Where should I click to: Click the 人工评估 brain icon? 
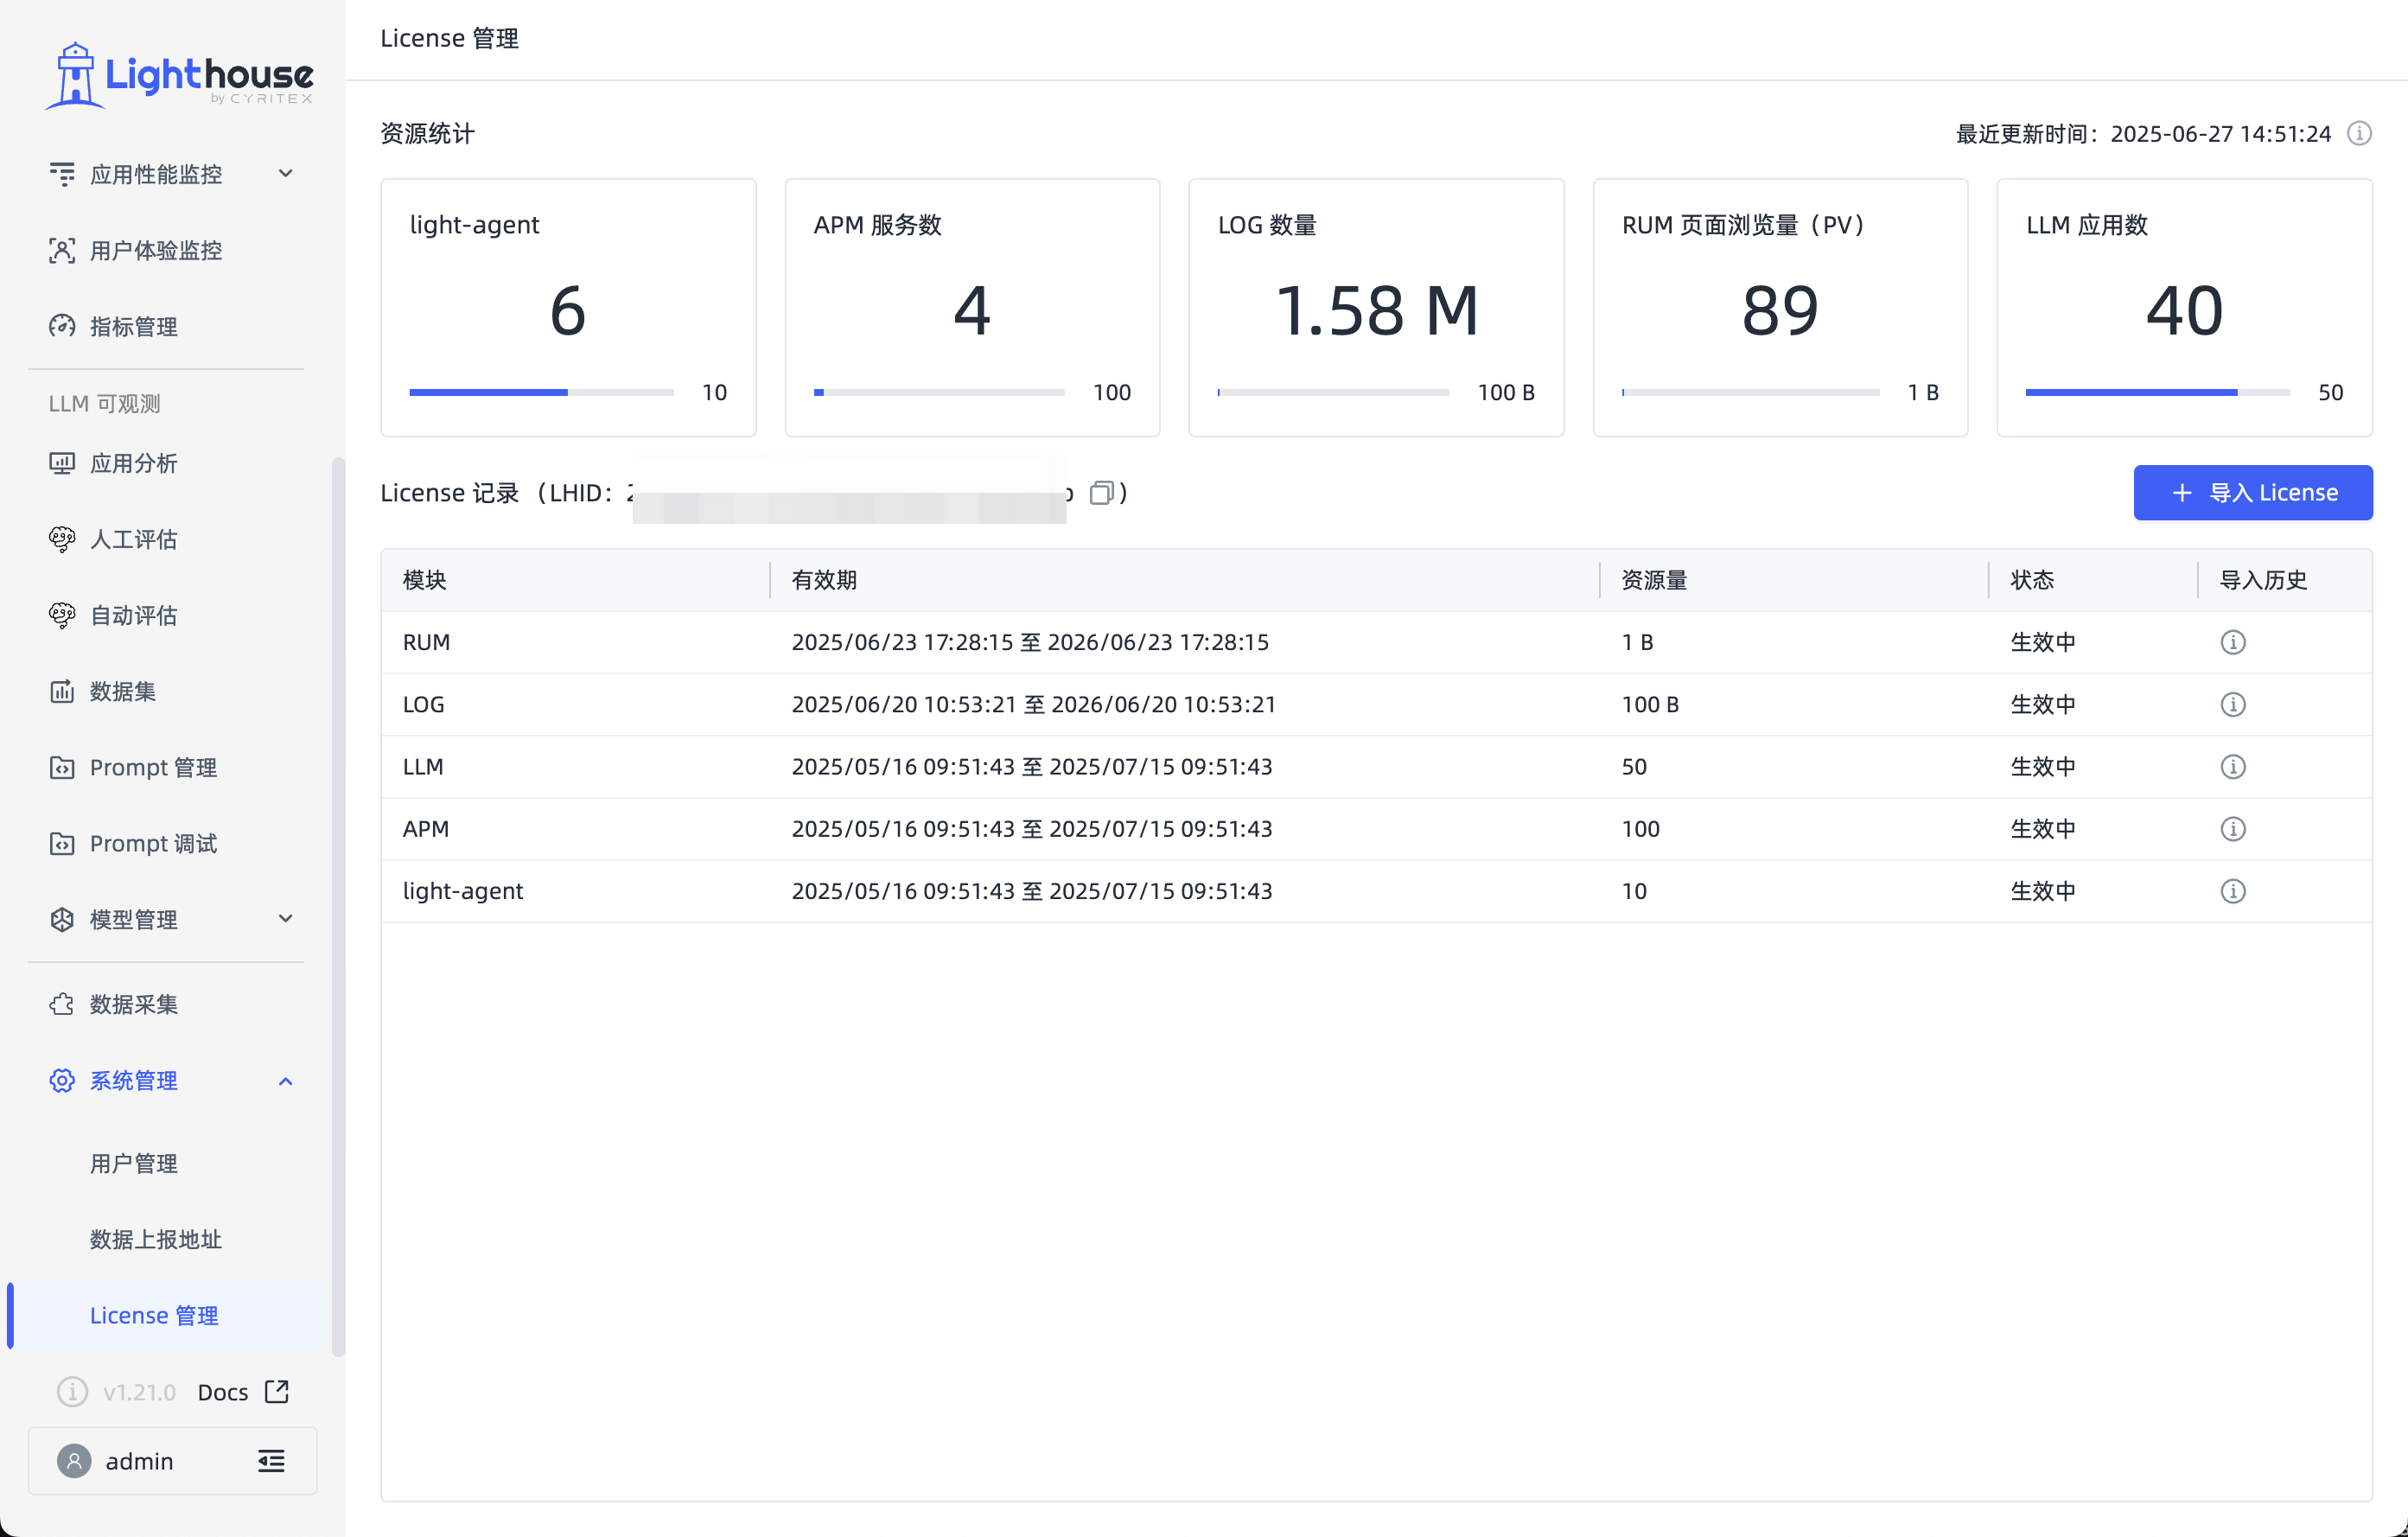point(62,539)
